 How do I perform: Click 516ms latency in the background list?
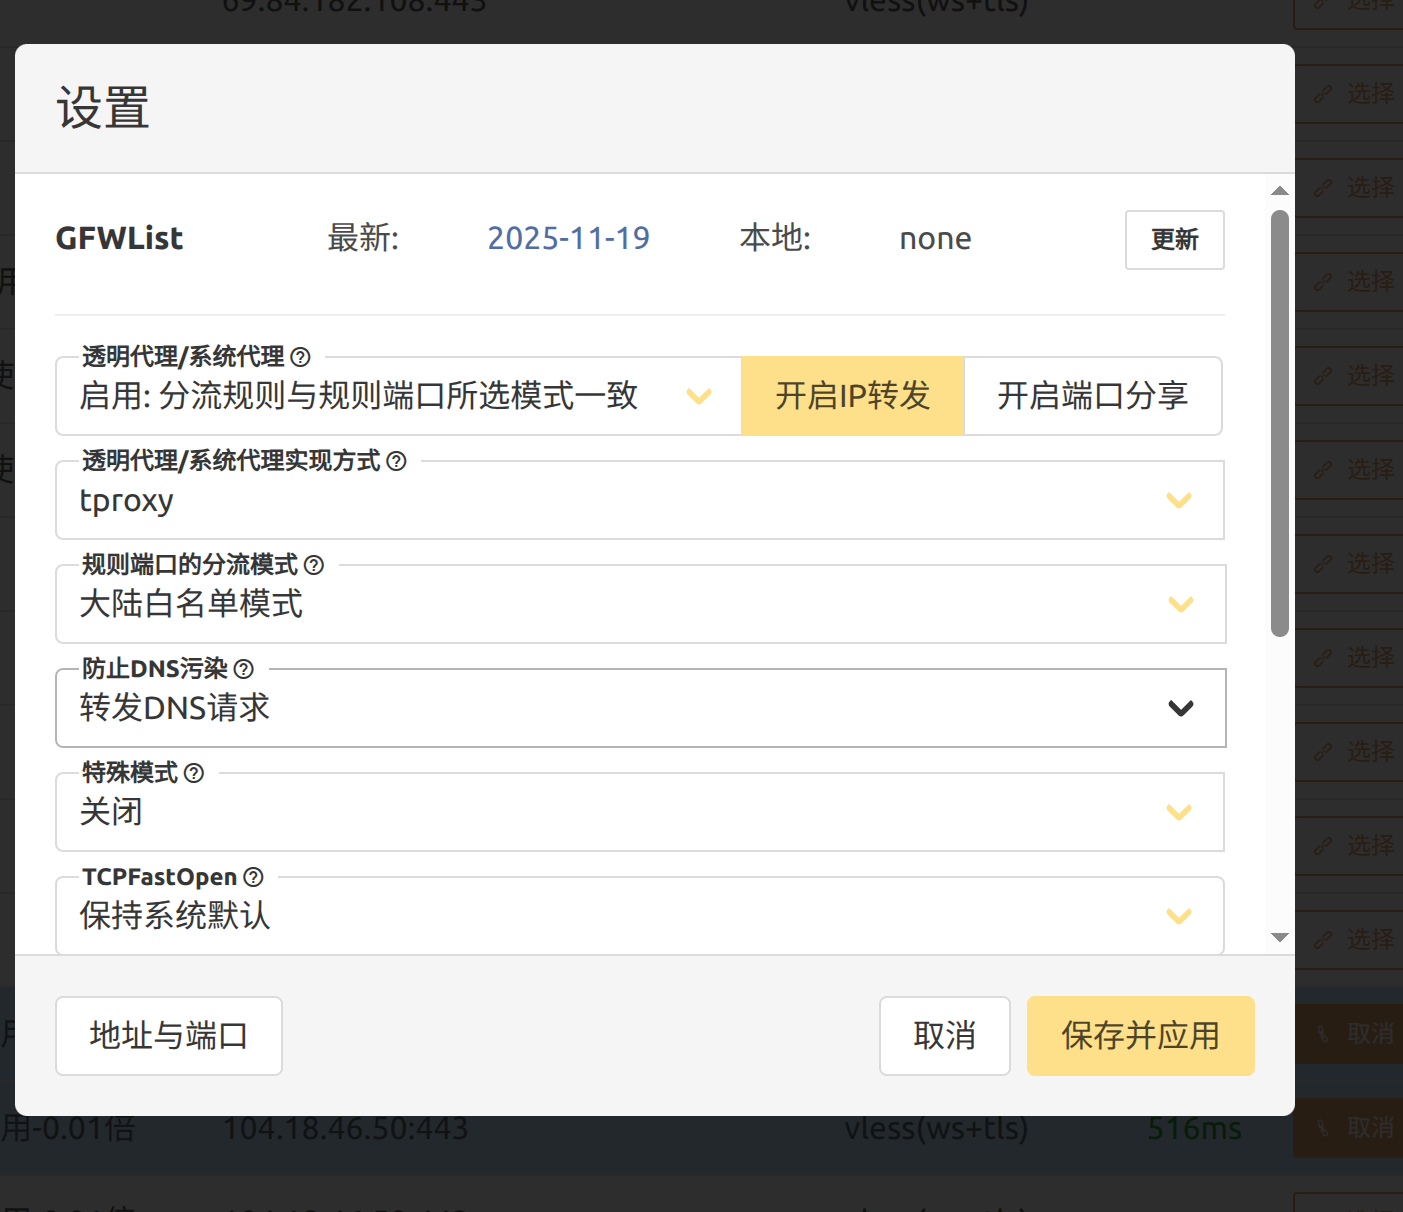(x=1195, y=1129)
